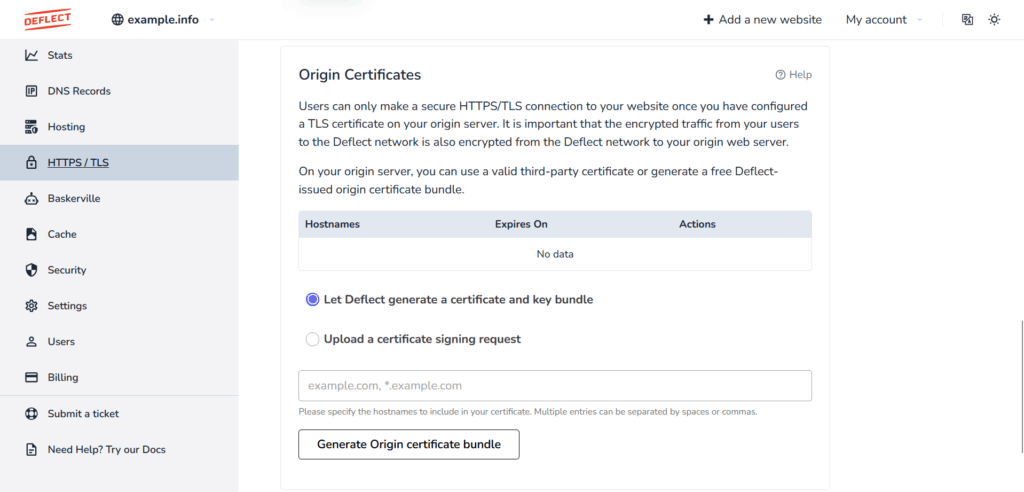The width and height of the screenshot is (1024, 492).
Task: Click the page vertical scrollbar
Action: click(x=1021, y=385)
